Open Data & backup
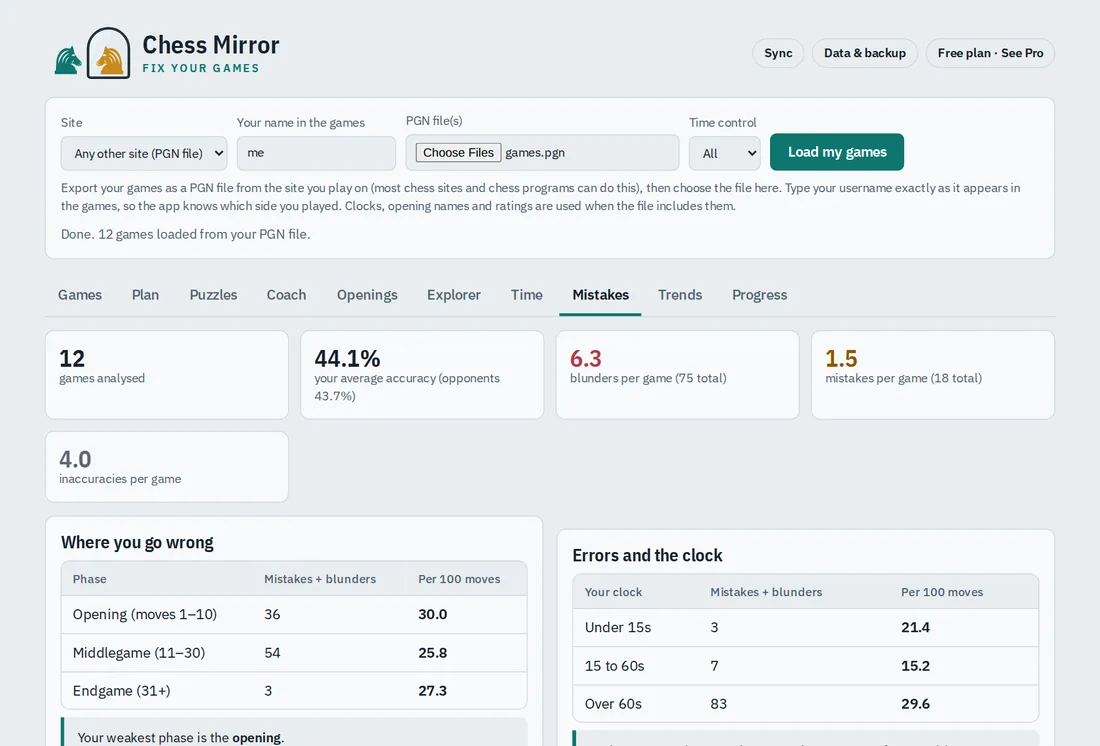The height and width of the screenshot is (746, 1100). click(864, 53)
